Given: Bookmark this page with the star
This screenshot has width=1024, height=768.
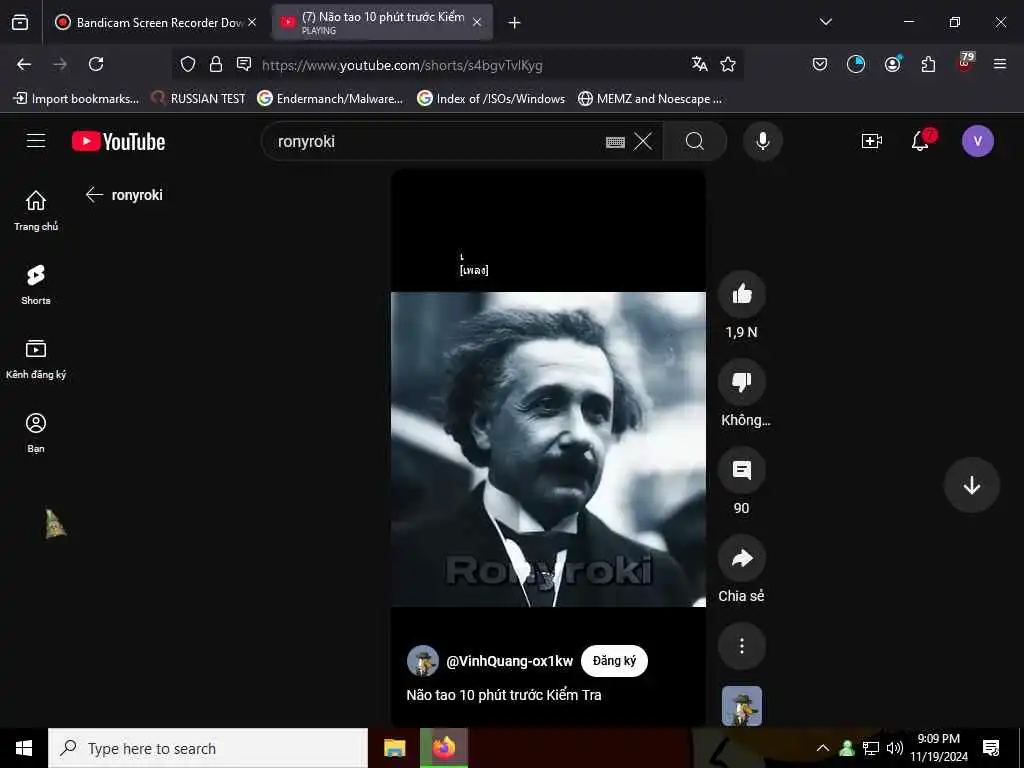Looking at the screenshot, I should (x=728, y=64).
